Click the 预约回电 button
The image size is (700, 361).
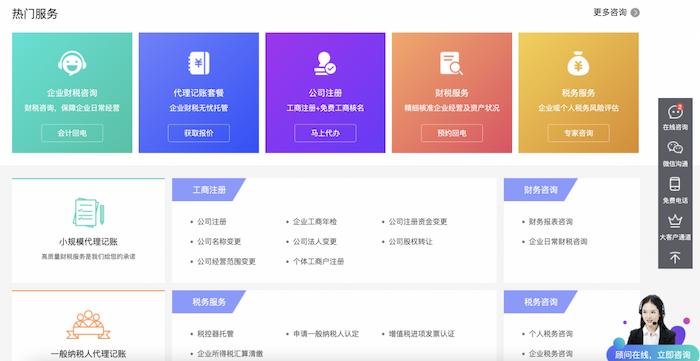pos(452,133)
